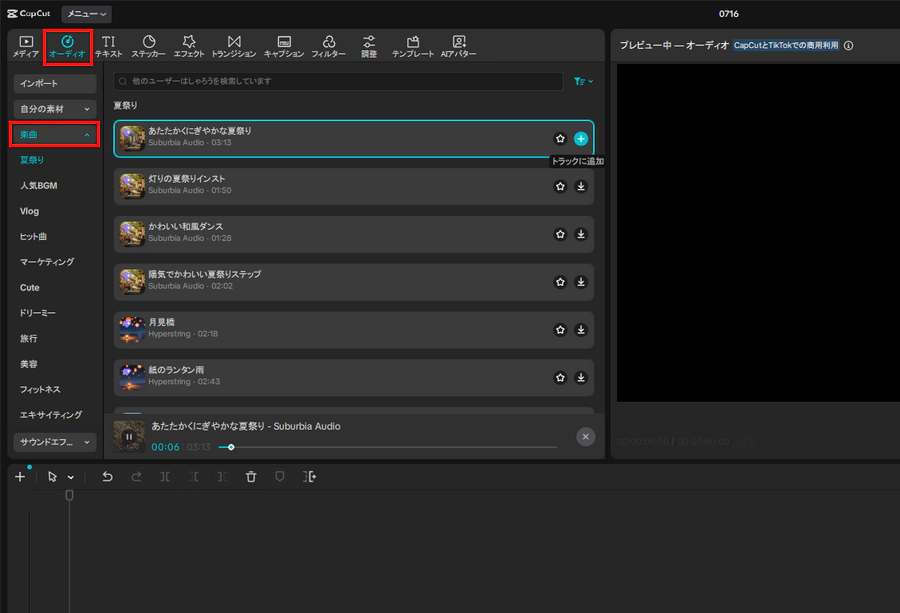Open the selection tool dropdown arrow
The height and width of the screenshot is (613, 900).
71,477
